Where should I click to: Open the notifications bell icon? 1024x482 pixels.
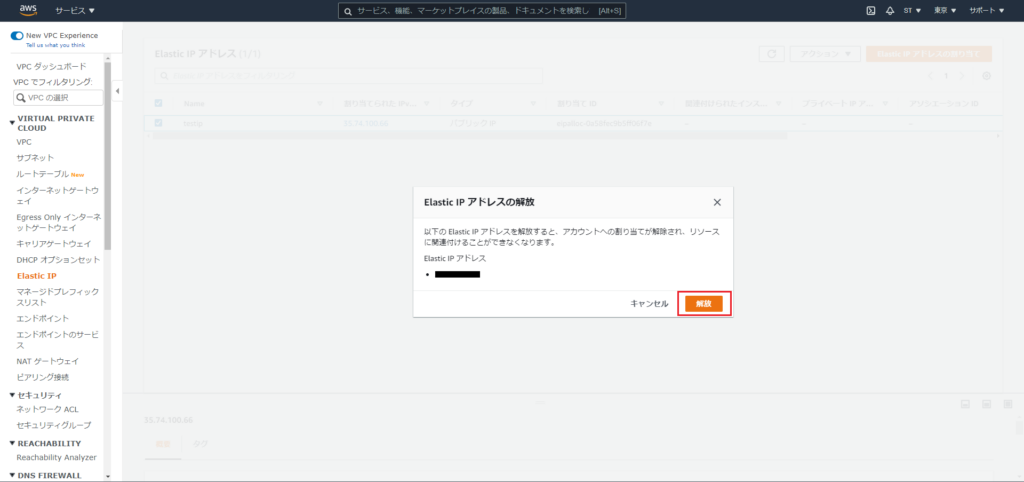pos(889,10)
